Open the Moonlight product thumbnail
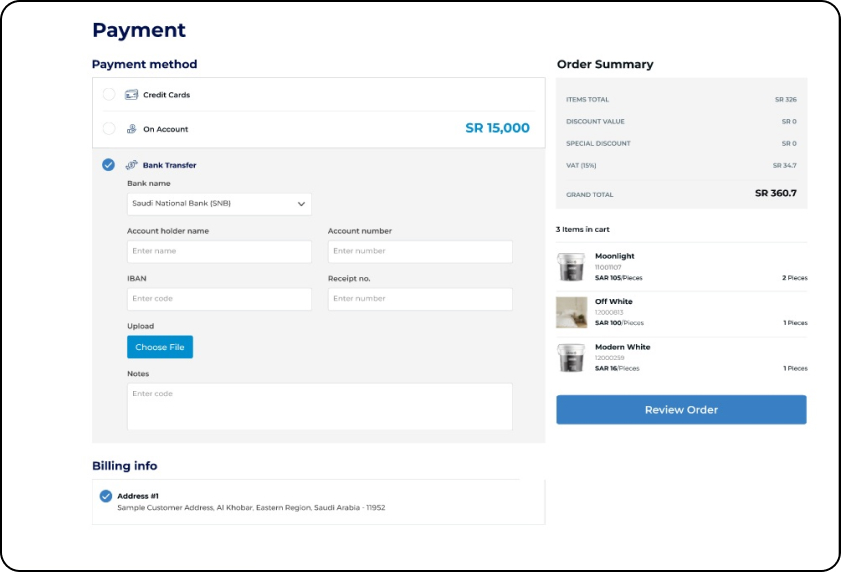This screenshot has width=841, height=572. click(571, 267)
